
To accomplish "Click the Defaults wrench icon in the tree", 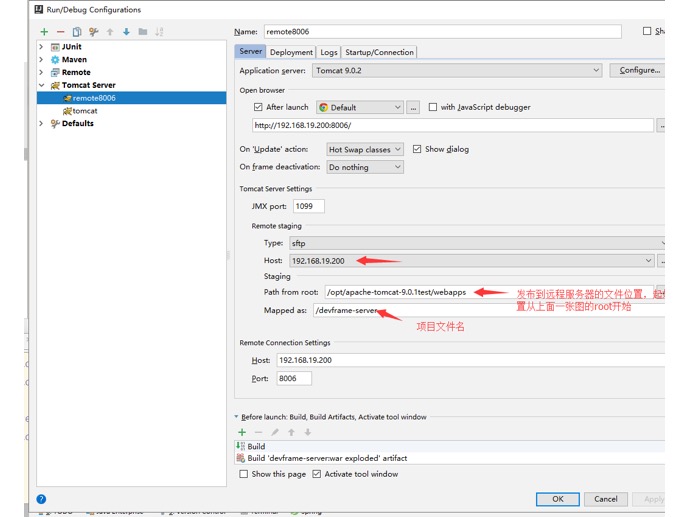I will click(55, 123).
